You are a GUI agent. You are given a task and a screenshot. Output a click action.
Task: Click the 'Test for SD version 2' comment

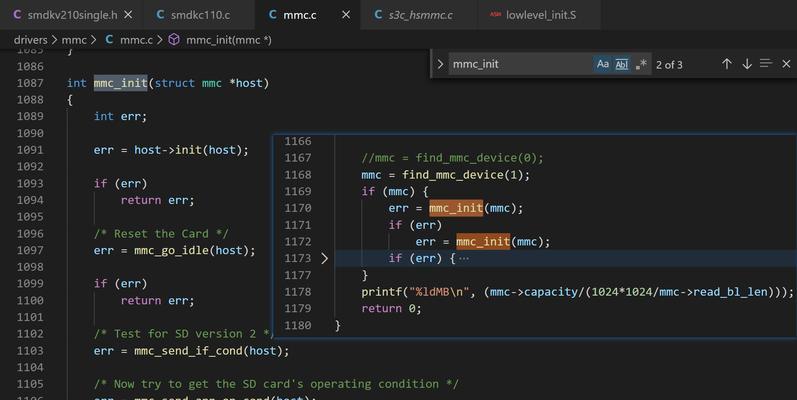click(x=183, y=334)
